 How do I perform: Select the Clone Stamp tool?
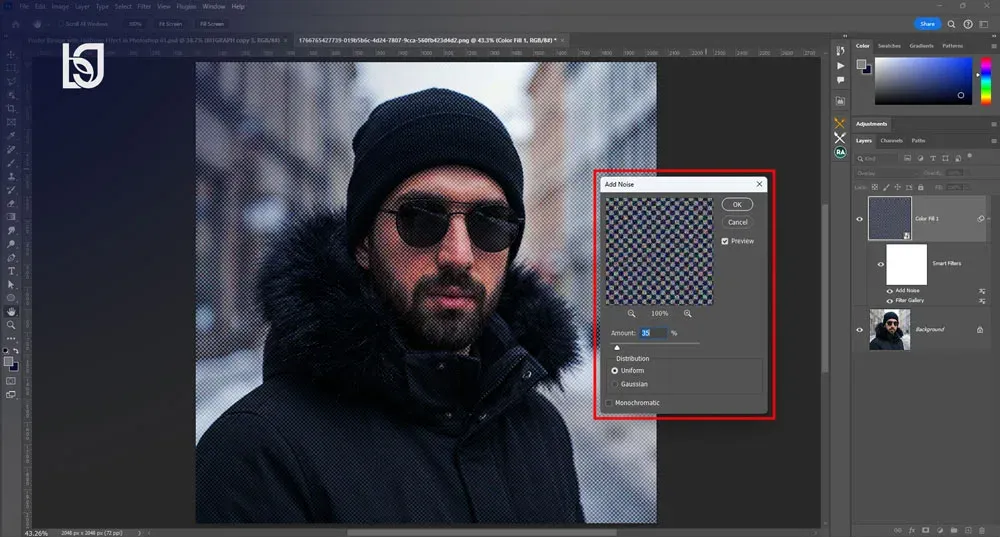click(11, 177)
